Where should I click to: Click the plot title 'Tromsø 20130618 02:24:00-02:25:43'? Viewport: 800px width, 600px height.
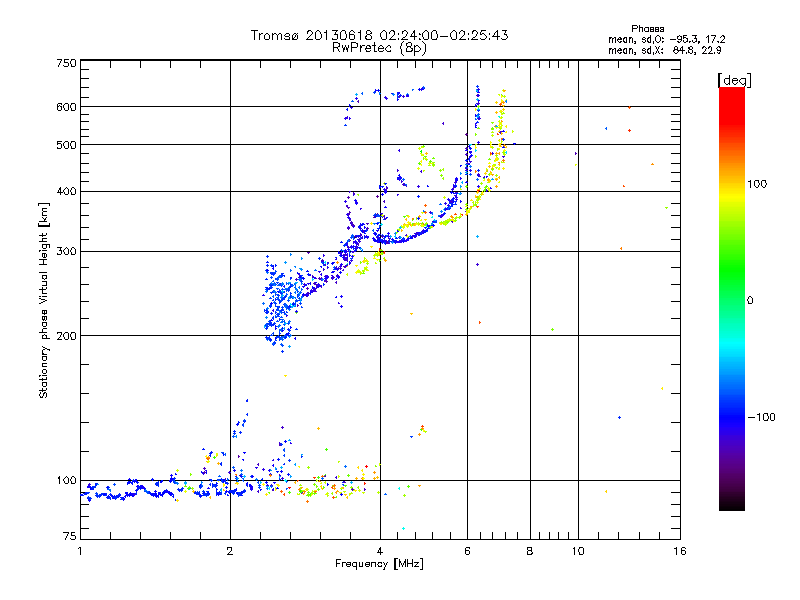tap(380, 35)
